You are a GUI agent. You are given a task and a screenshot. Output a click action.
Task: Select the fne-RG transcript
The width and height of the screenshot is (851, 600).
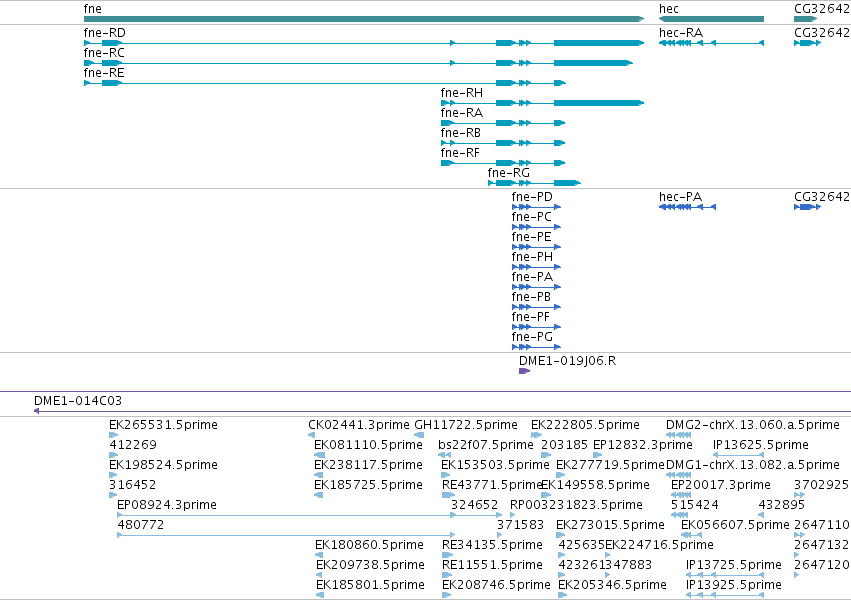535,183
